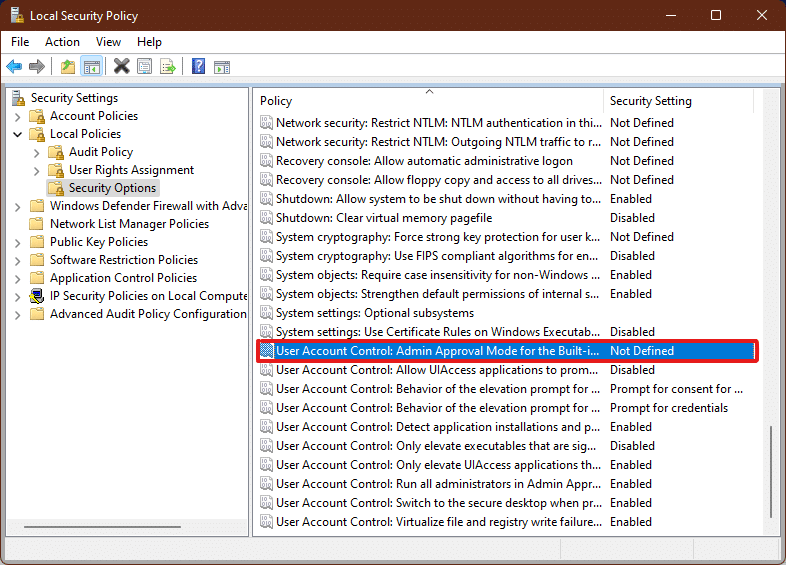Select System objects: Strengthen default permissions policy
Screen dimensions: 786x565
pos(507,294)
